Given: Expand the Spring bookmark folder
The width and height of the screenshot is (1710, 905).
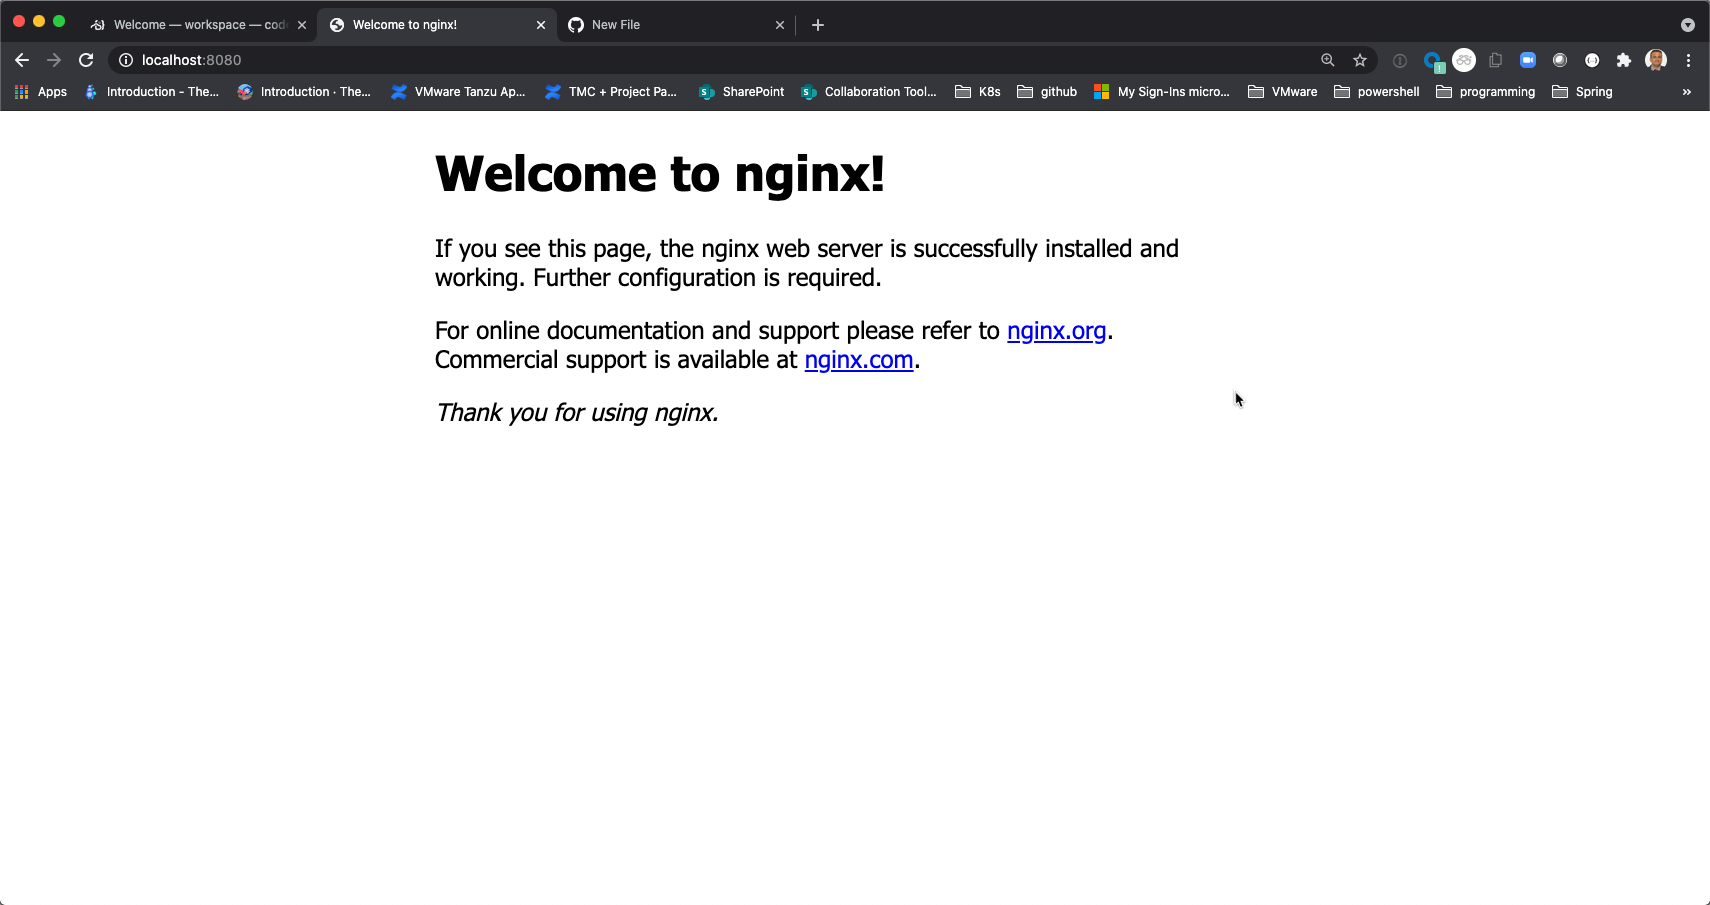Looking at the screenshot, I should [1582, 92].
